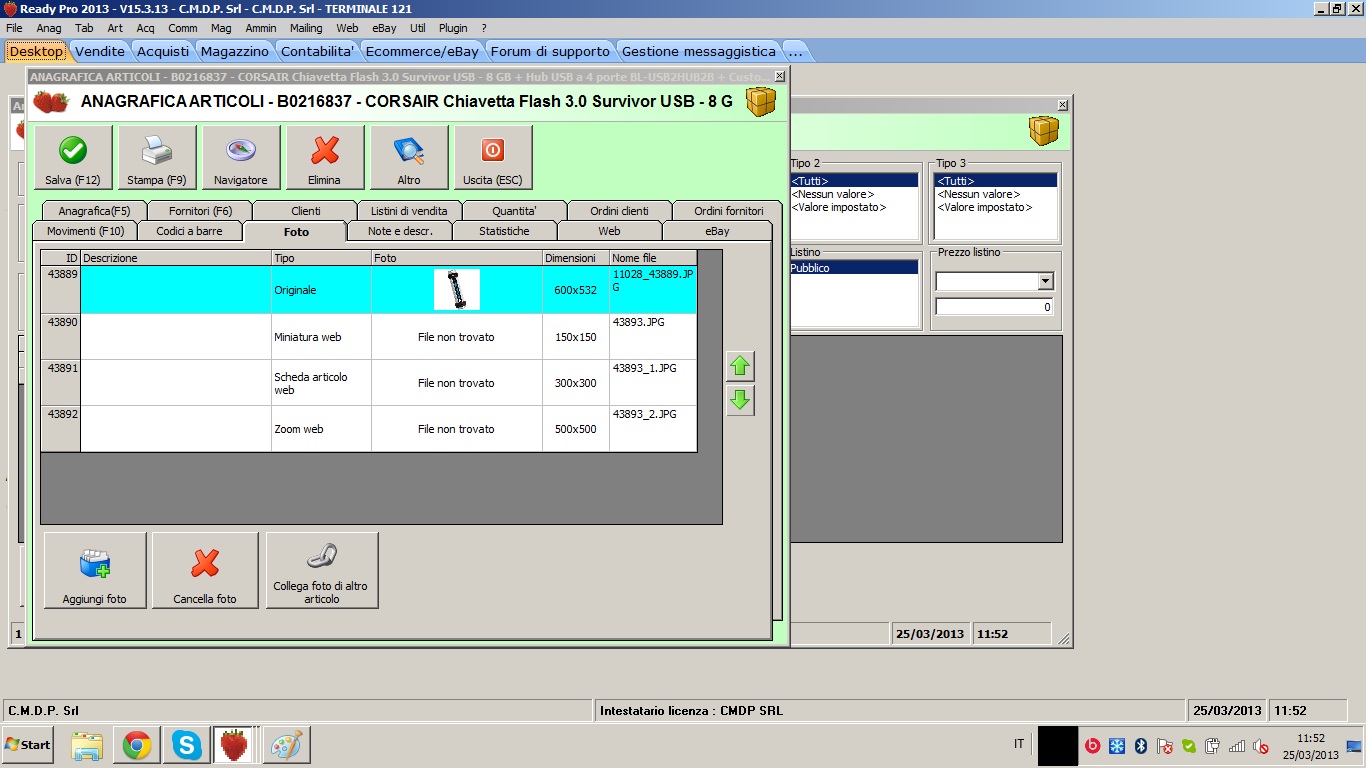
Task: Delete the article with Elimina
Action: tap(325, 157)
